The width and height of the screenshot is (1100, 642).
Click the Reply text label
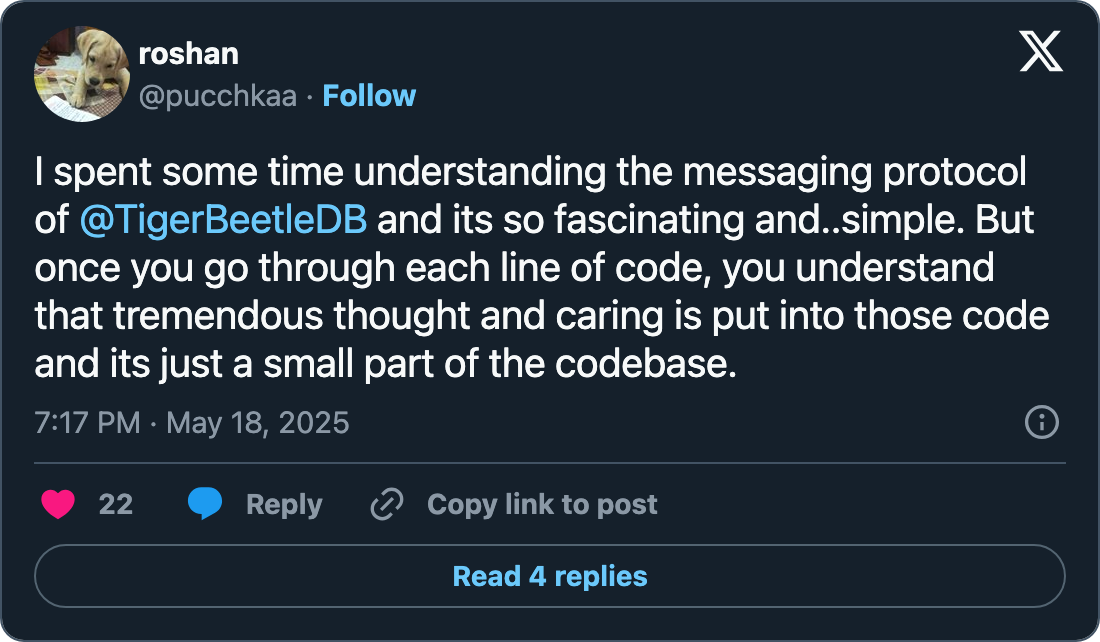click(x=284, y=505)
